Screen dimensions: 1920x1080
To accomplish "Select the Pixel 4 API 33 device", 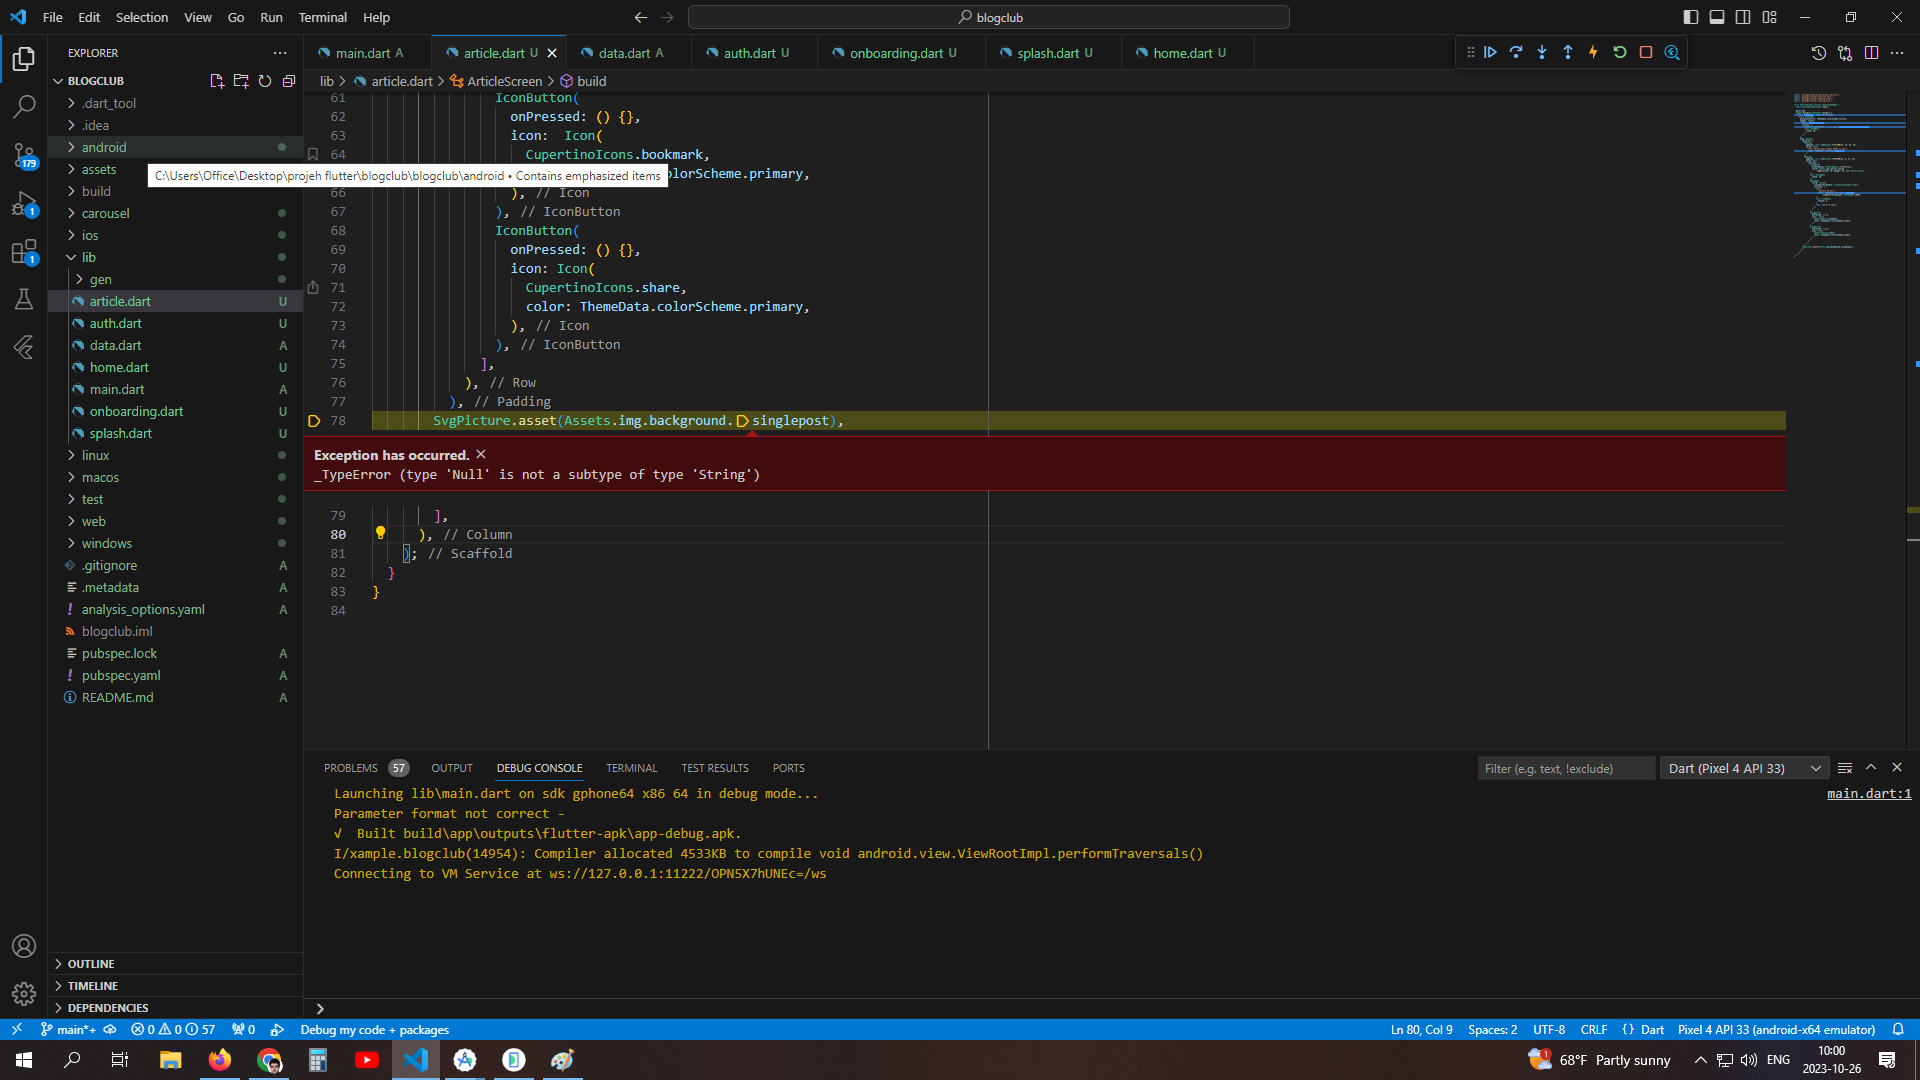I will coord(1776,1030).
